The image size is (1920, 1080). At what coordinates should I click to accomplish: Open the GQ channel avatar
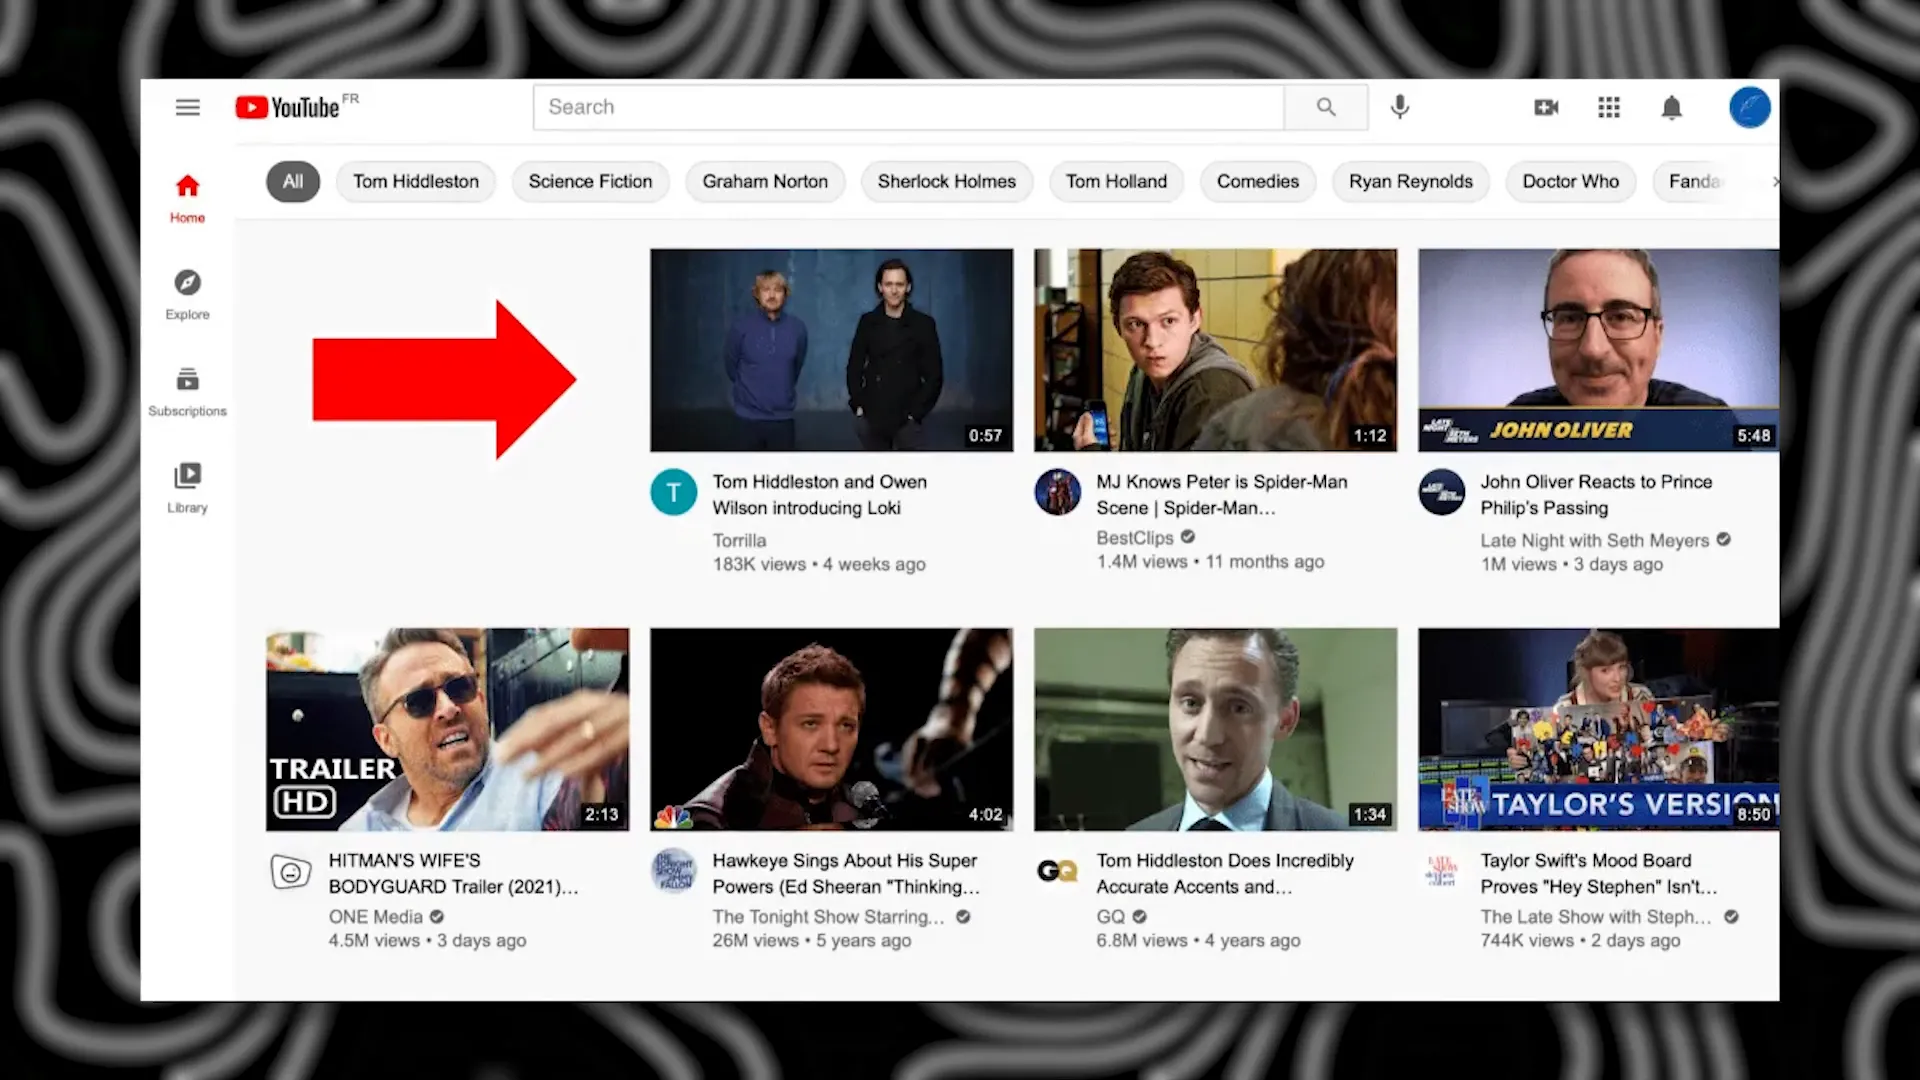[1057, 871]
